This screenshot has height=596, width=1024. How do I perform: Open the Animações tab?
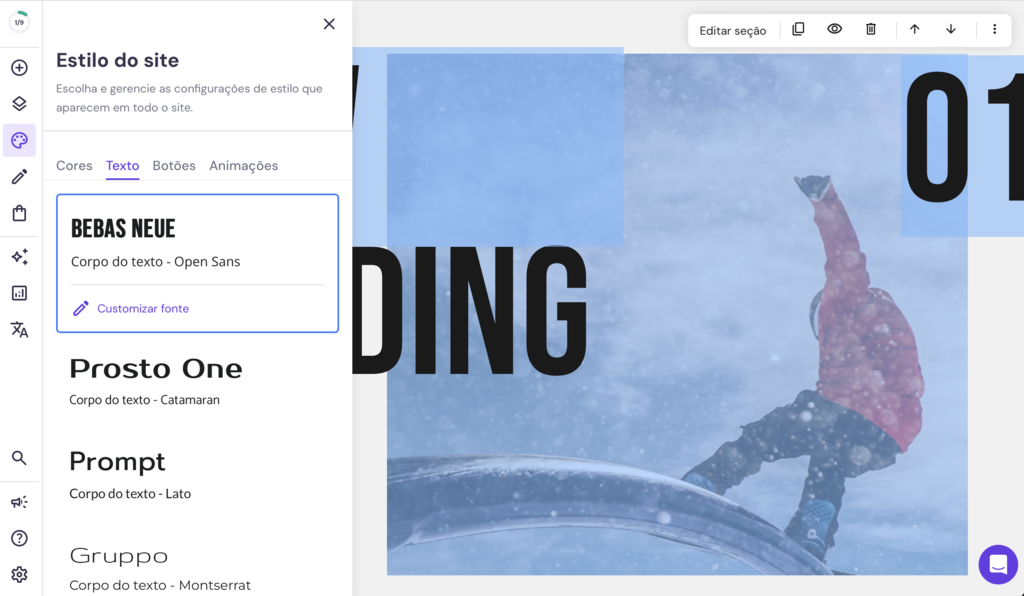coord(244,165)
